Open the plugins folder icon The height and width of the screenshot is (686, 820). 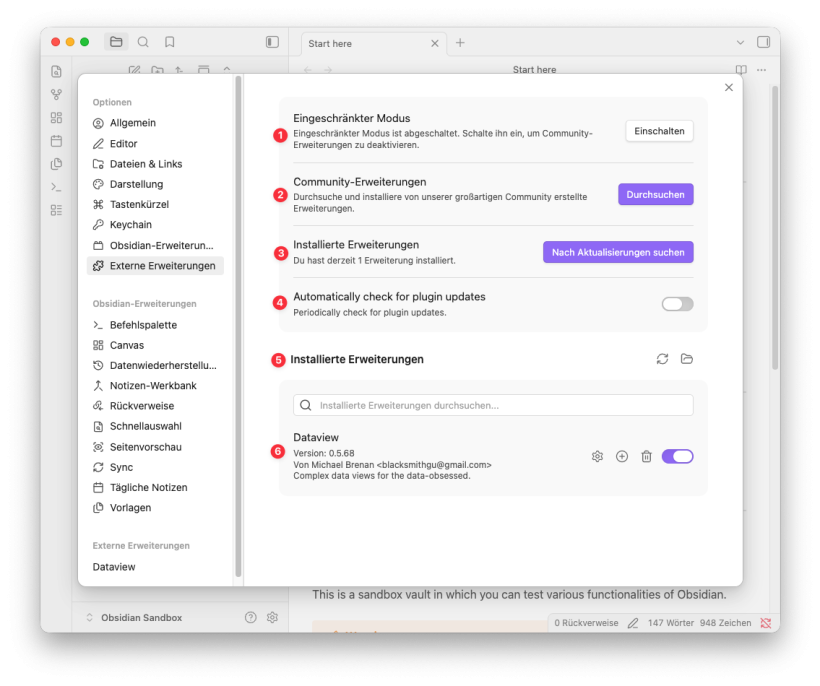687,359
